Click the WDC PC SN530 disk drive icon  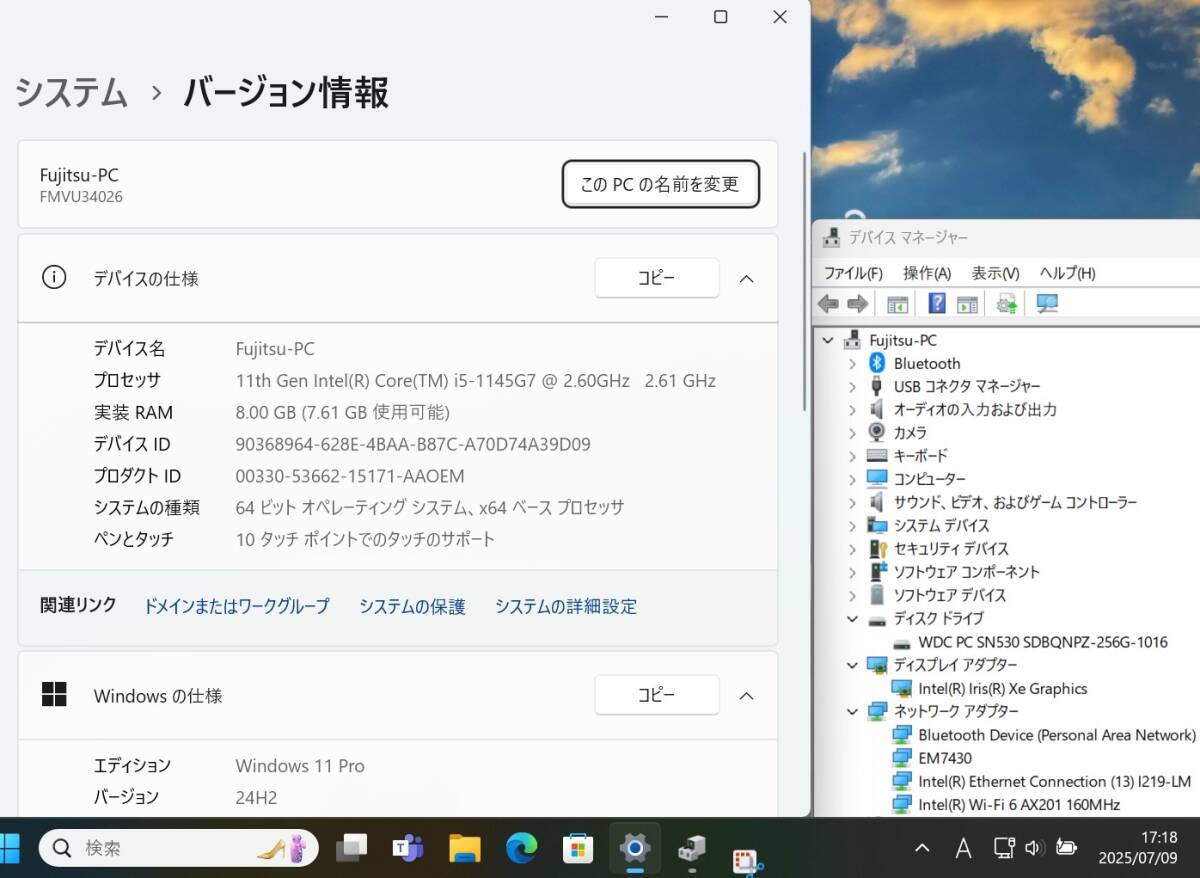pos(902,642)
